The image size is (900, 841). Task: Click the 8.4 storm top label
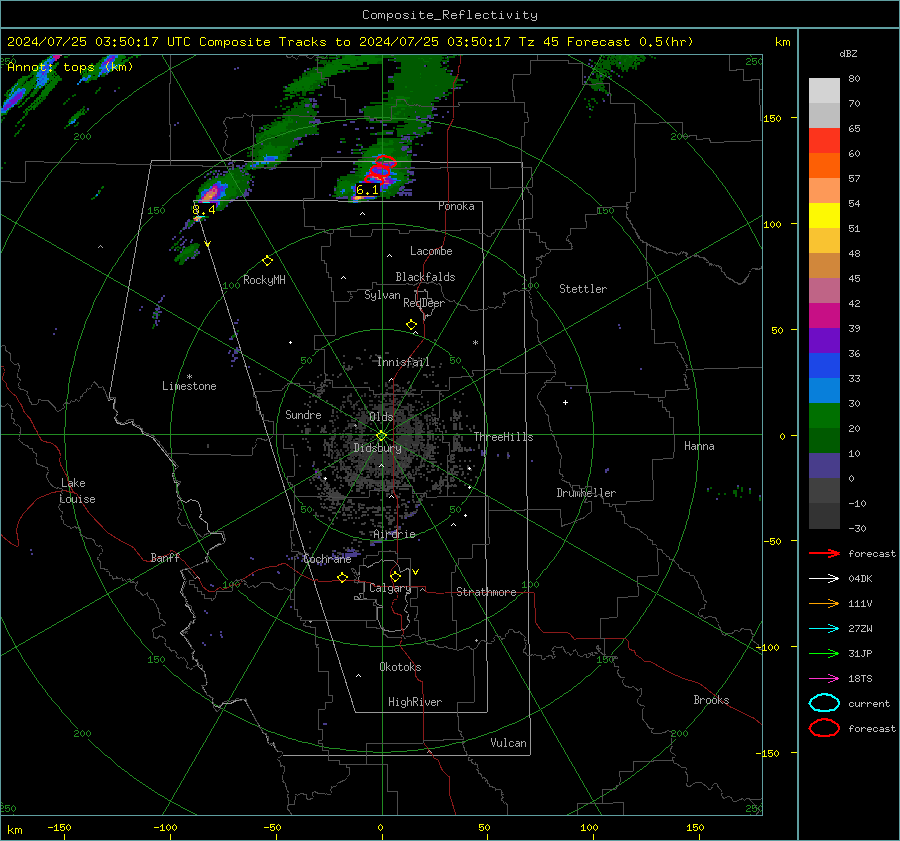tap(204, 209)
